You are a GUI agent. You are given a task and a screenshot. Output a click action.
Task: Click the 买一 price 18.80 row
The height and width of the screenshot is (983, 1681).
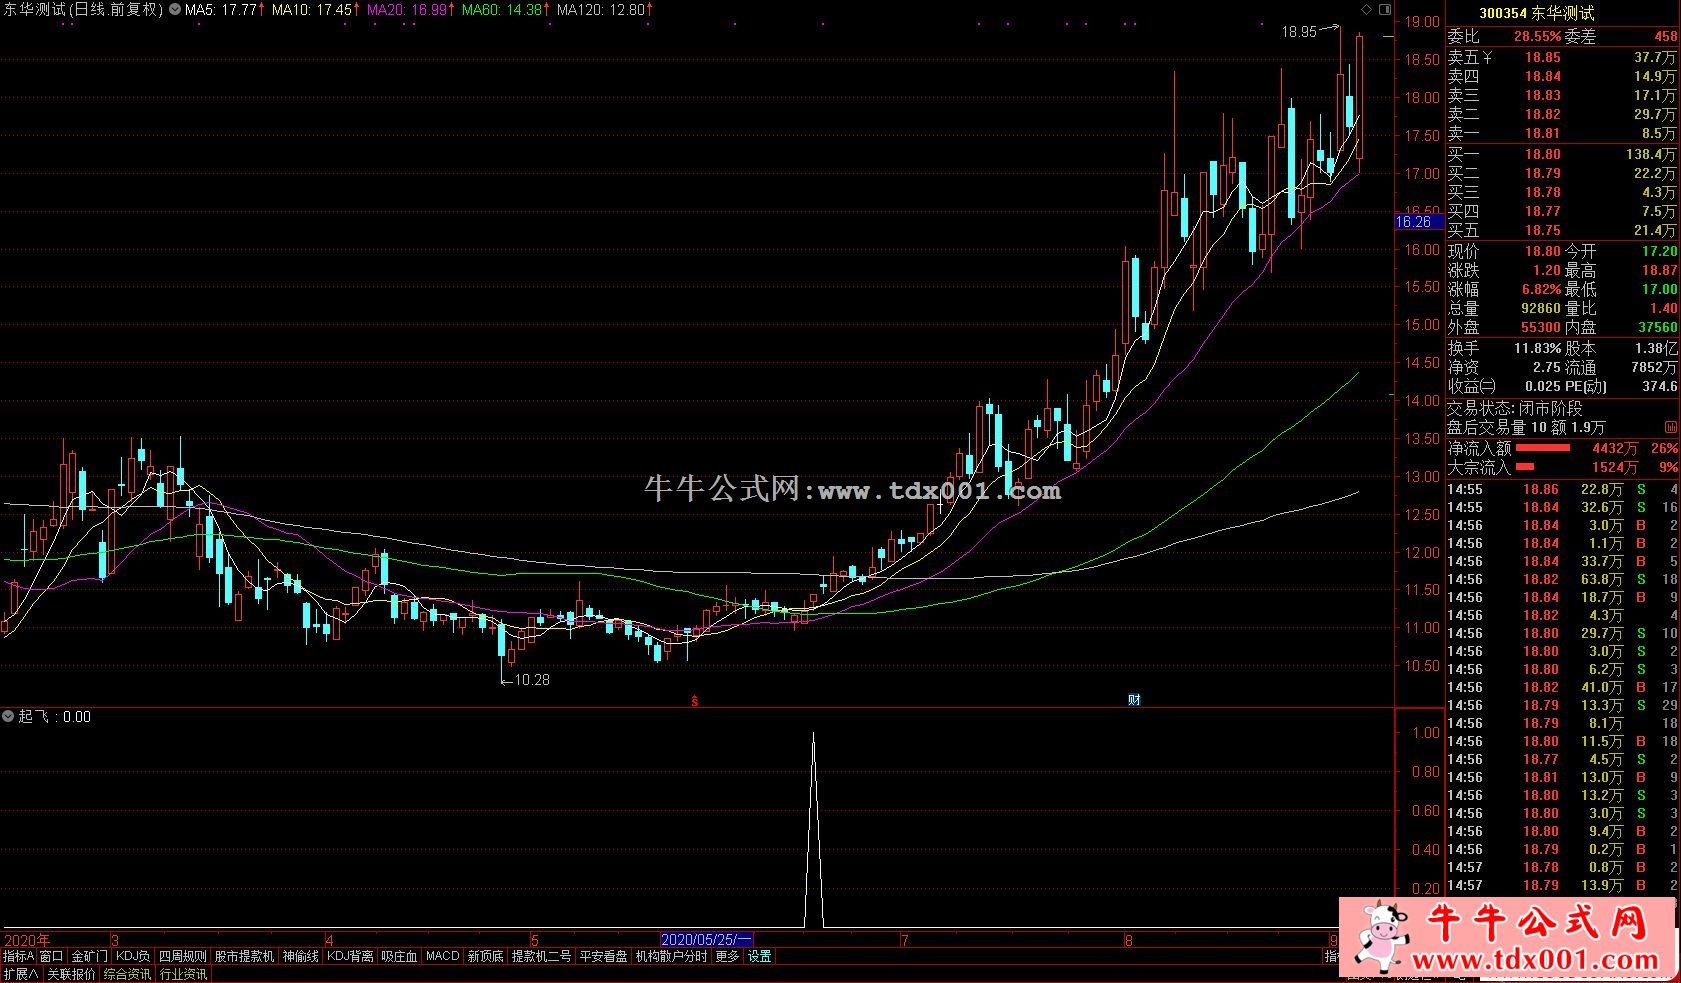[1562, 155]
